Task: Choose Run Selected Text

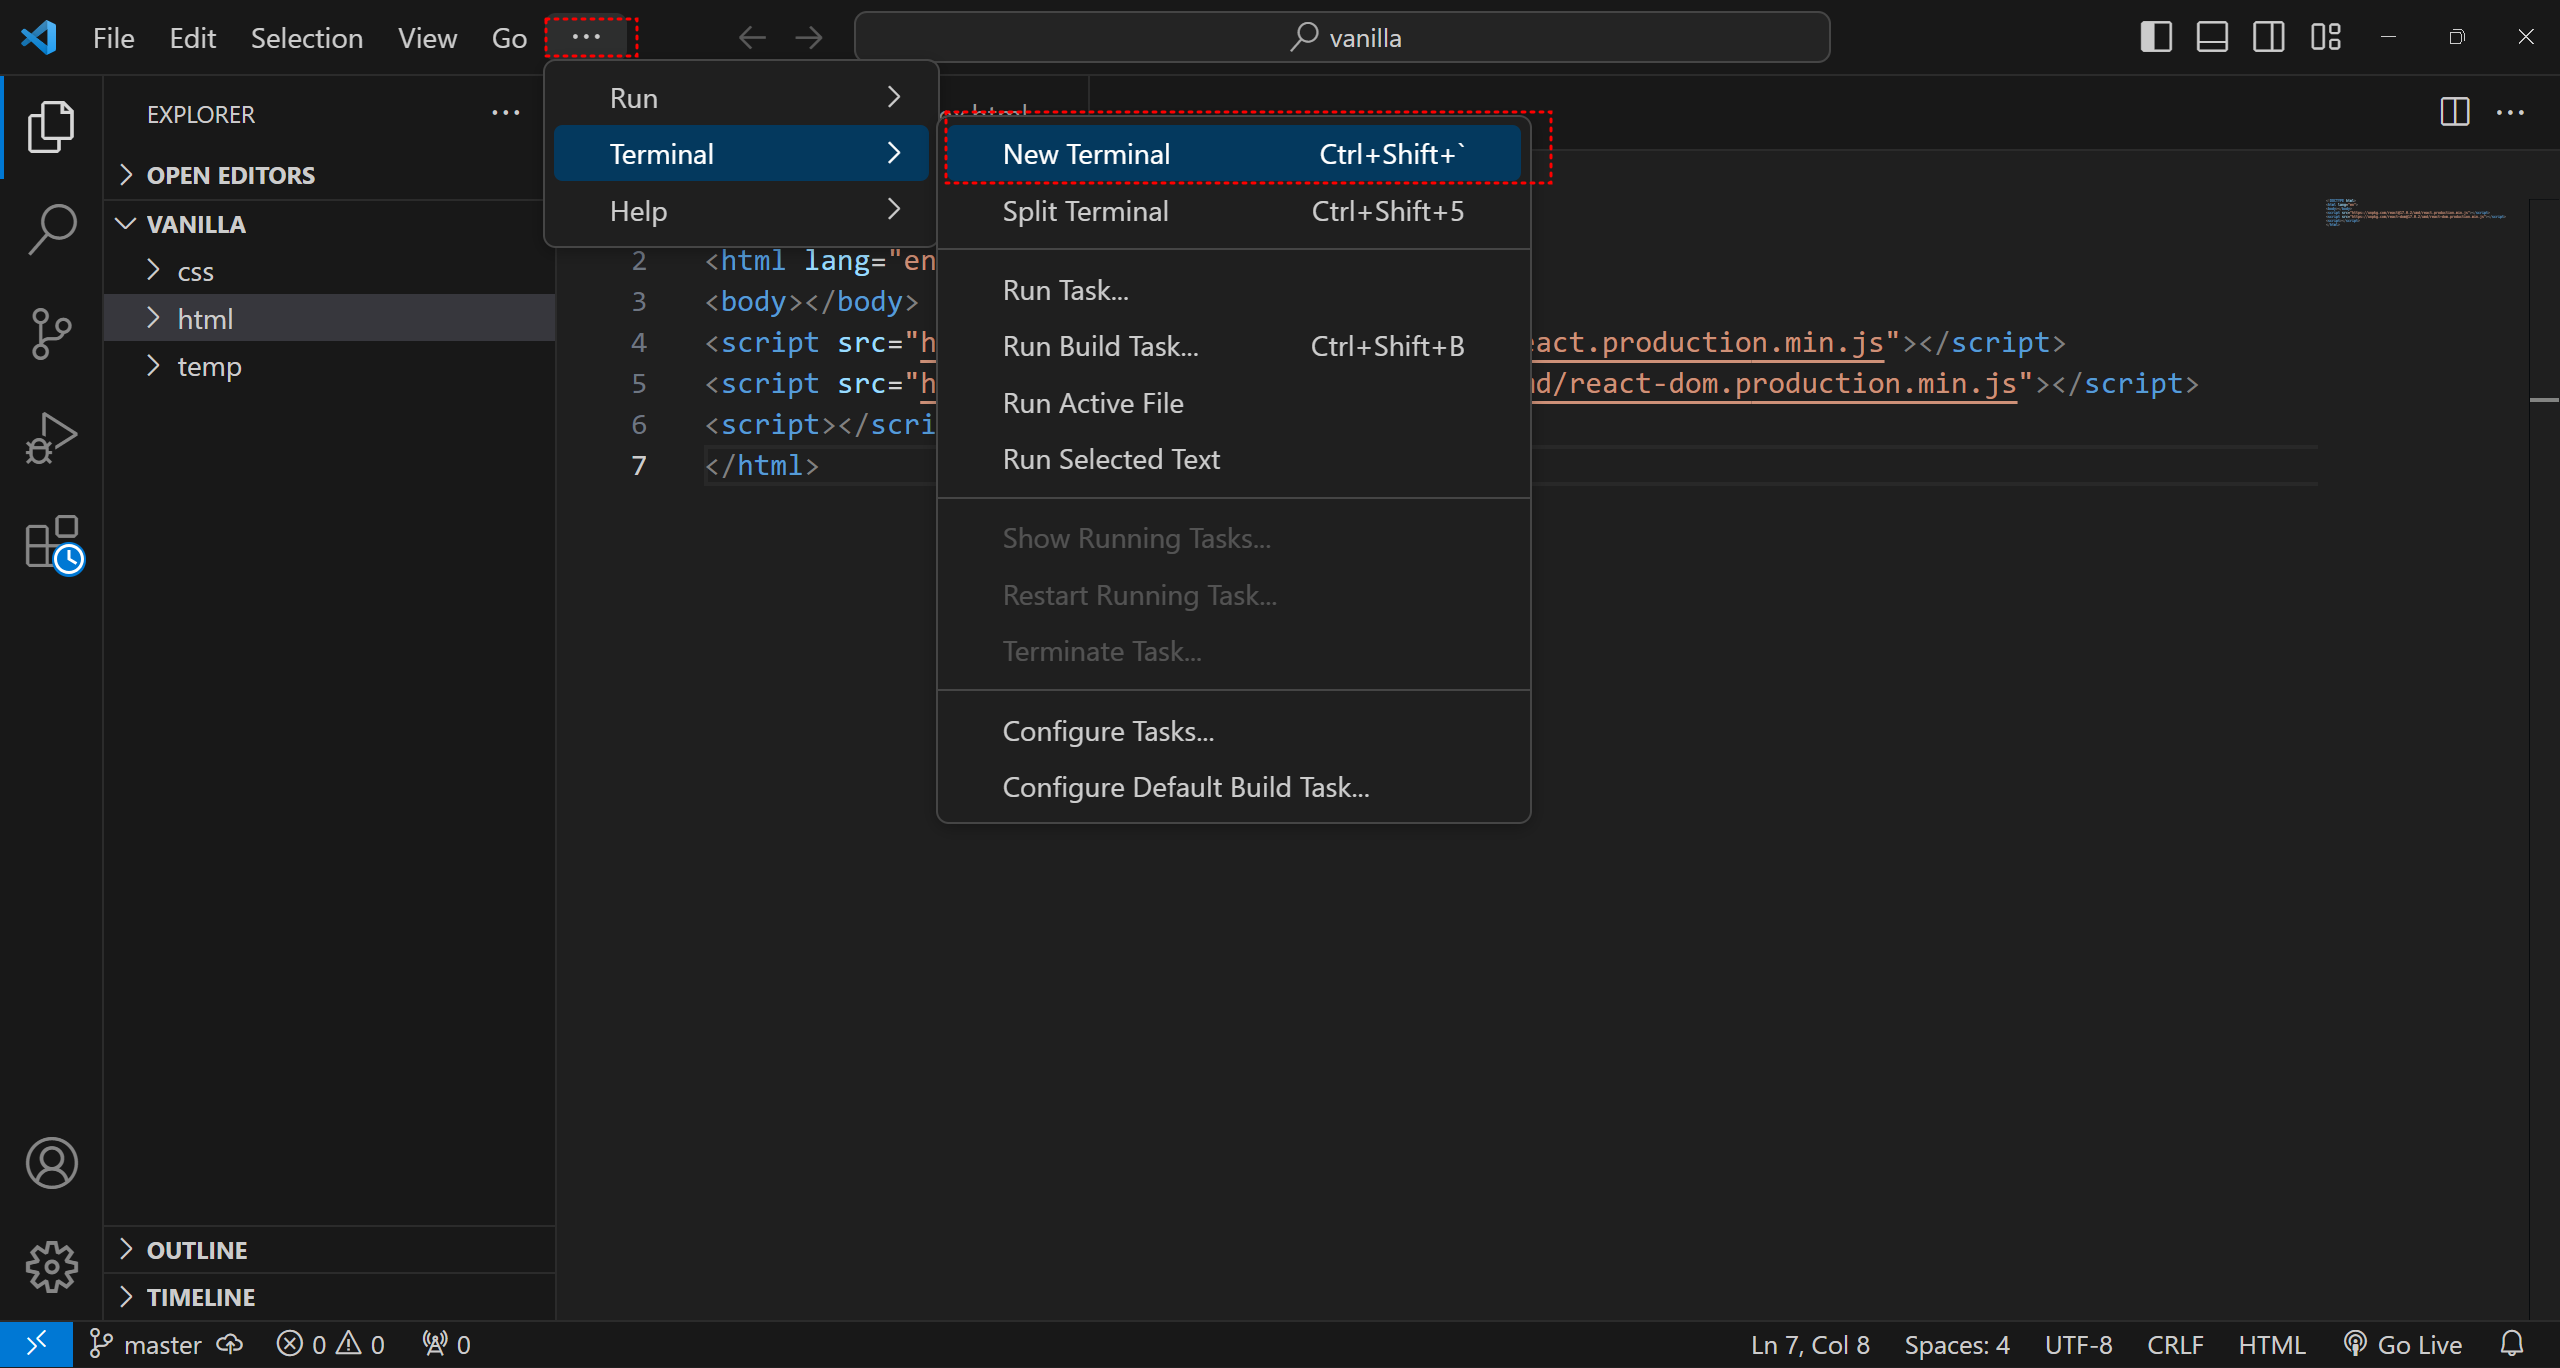Action: point(1234,459)
